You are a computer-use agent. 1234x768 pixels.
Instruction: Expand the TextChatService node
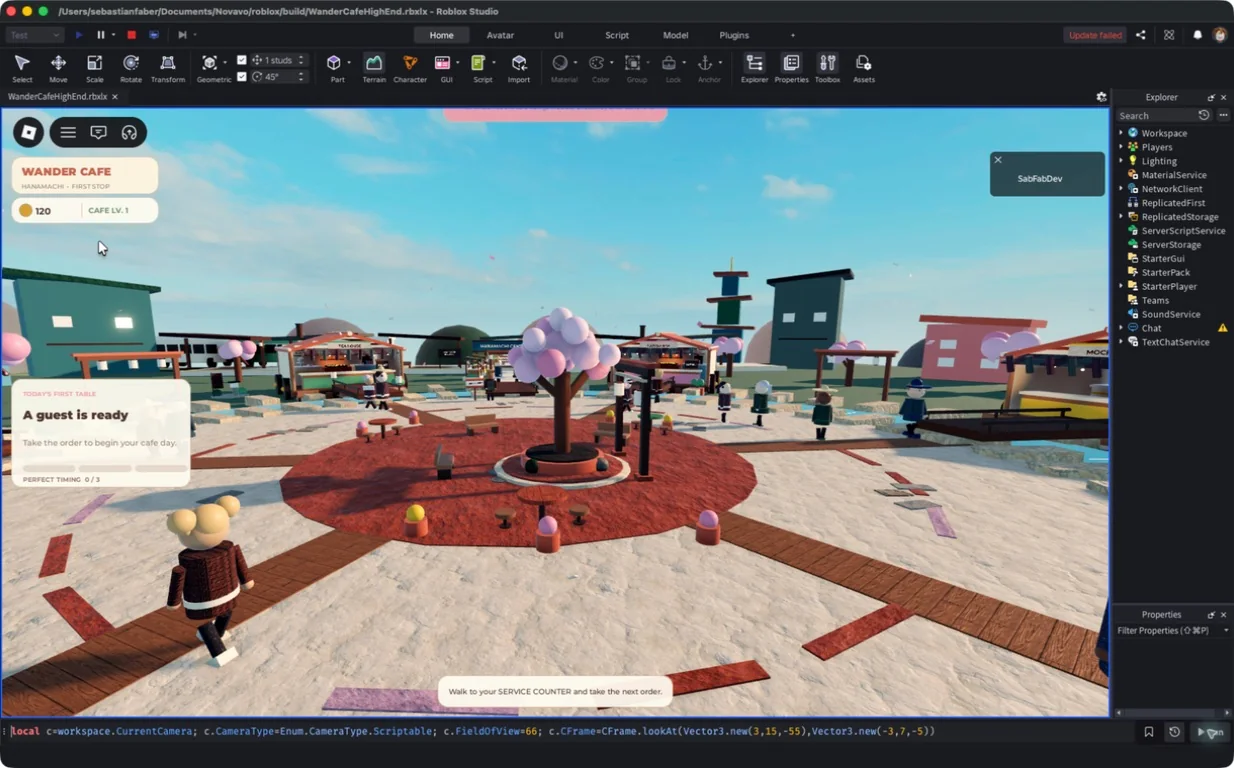[x=1121, y=342]
